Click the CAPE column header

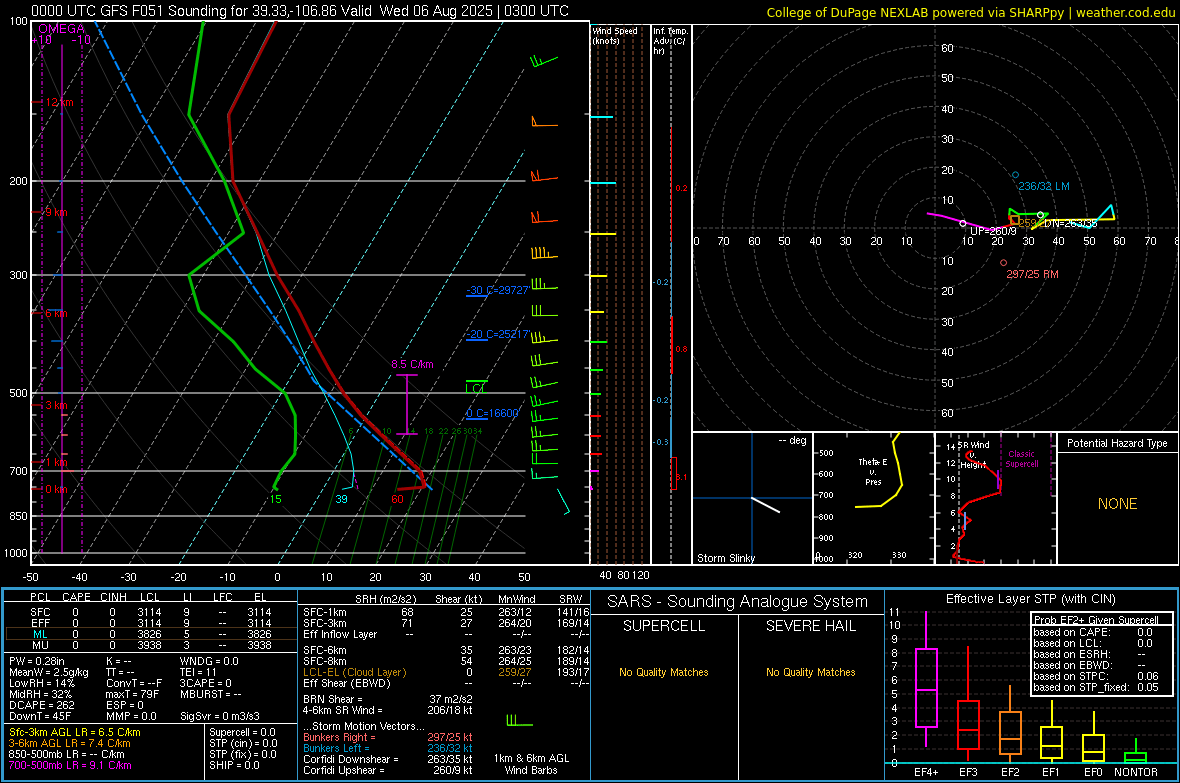click(76, 597)
